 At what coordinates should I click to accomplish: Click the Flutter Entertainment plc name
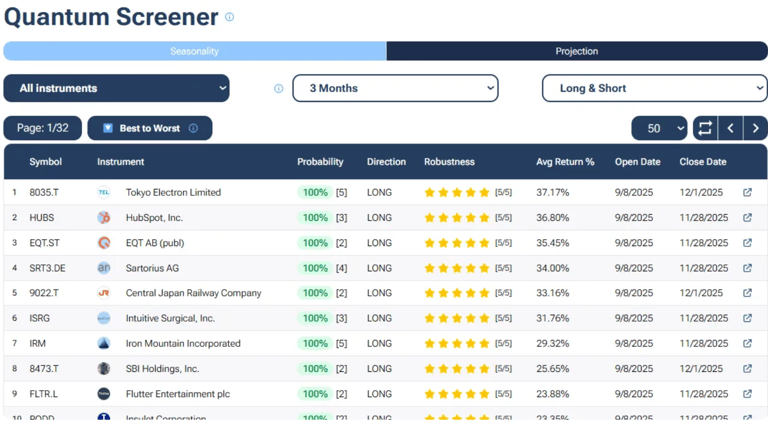tap(178, 394)
